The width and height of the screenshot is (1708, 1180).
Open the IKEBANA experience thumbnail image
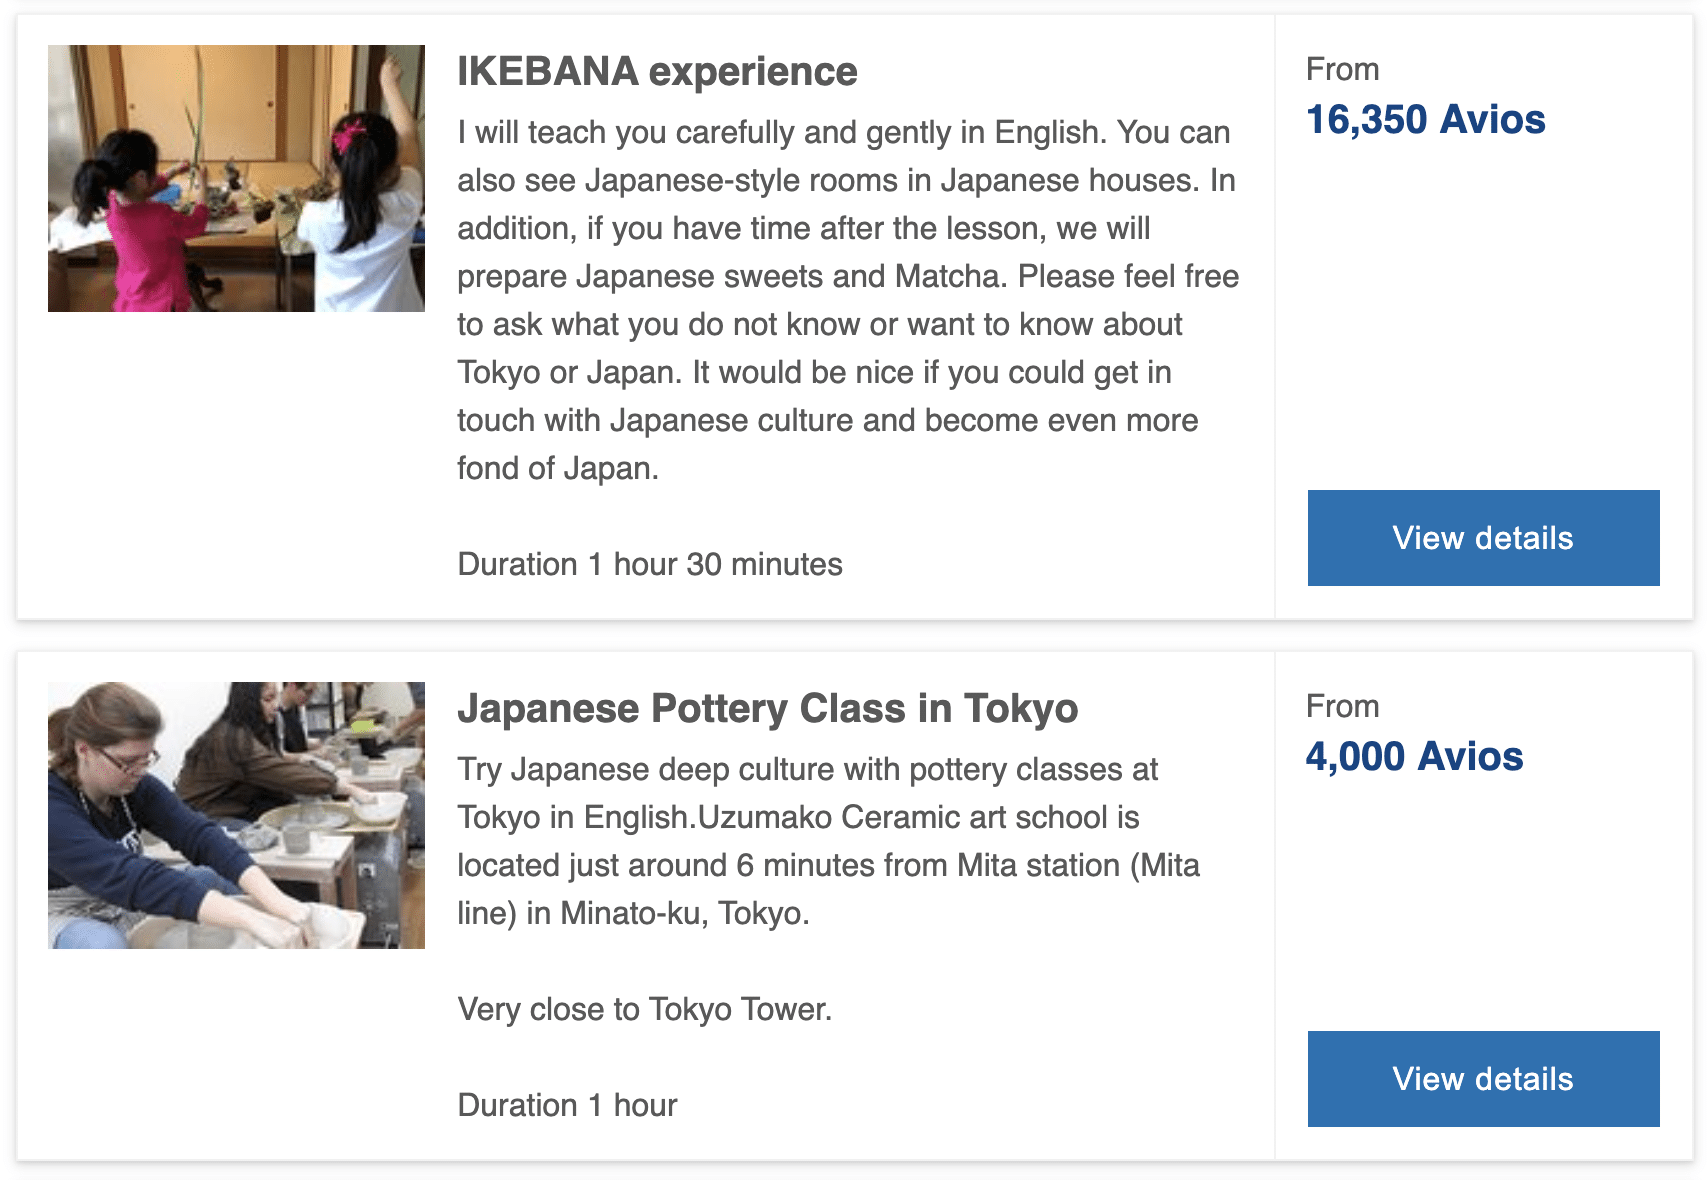[236, 178]
